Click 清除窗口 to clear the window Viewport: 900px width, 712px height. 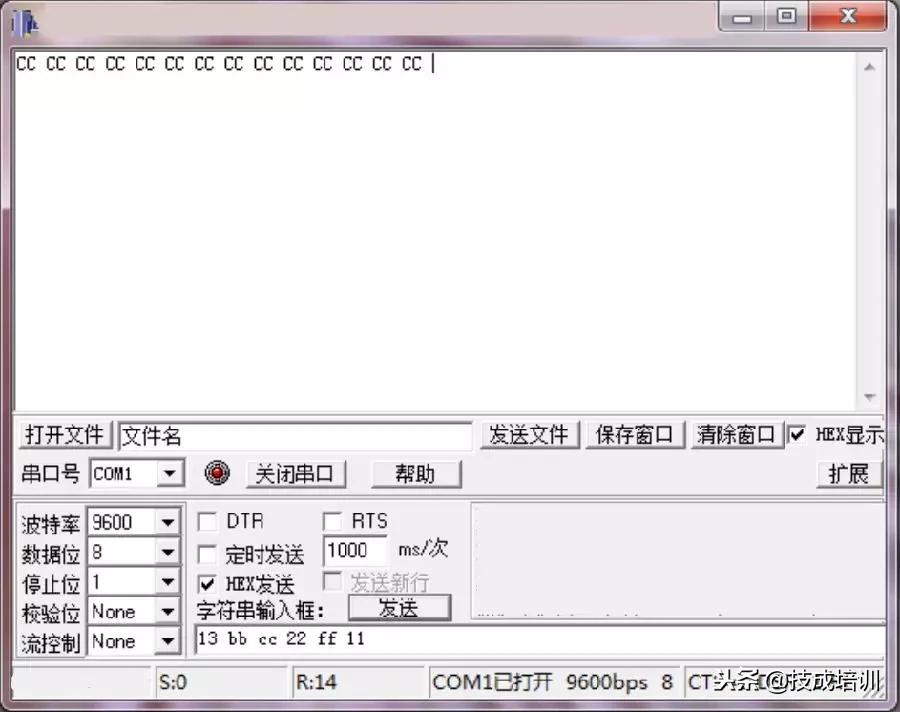coord(737,434)
